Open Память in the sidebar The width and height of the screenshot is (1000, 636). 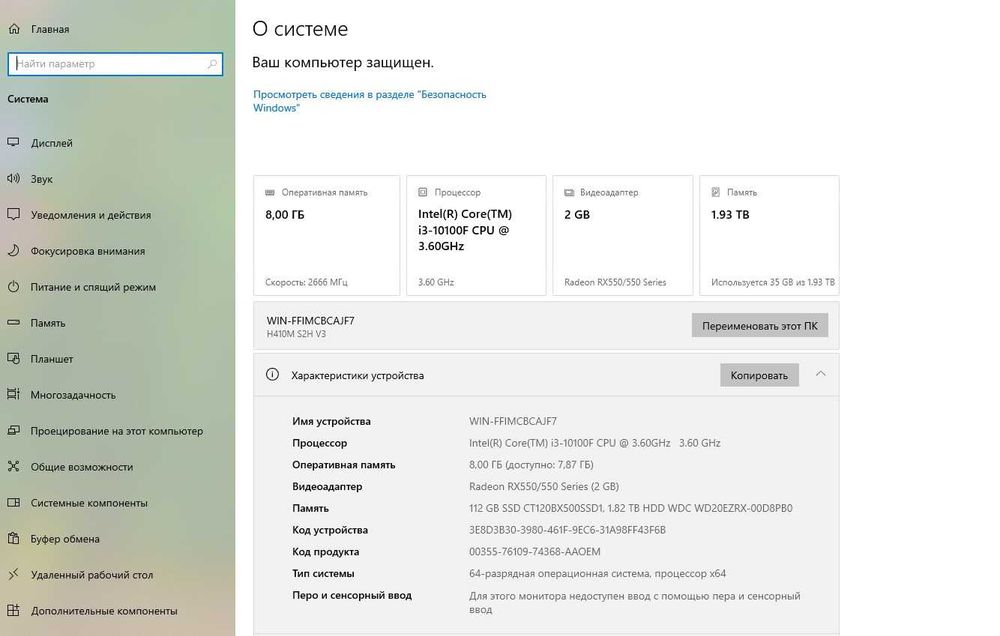pyautogui.click(x=48, y=323)
